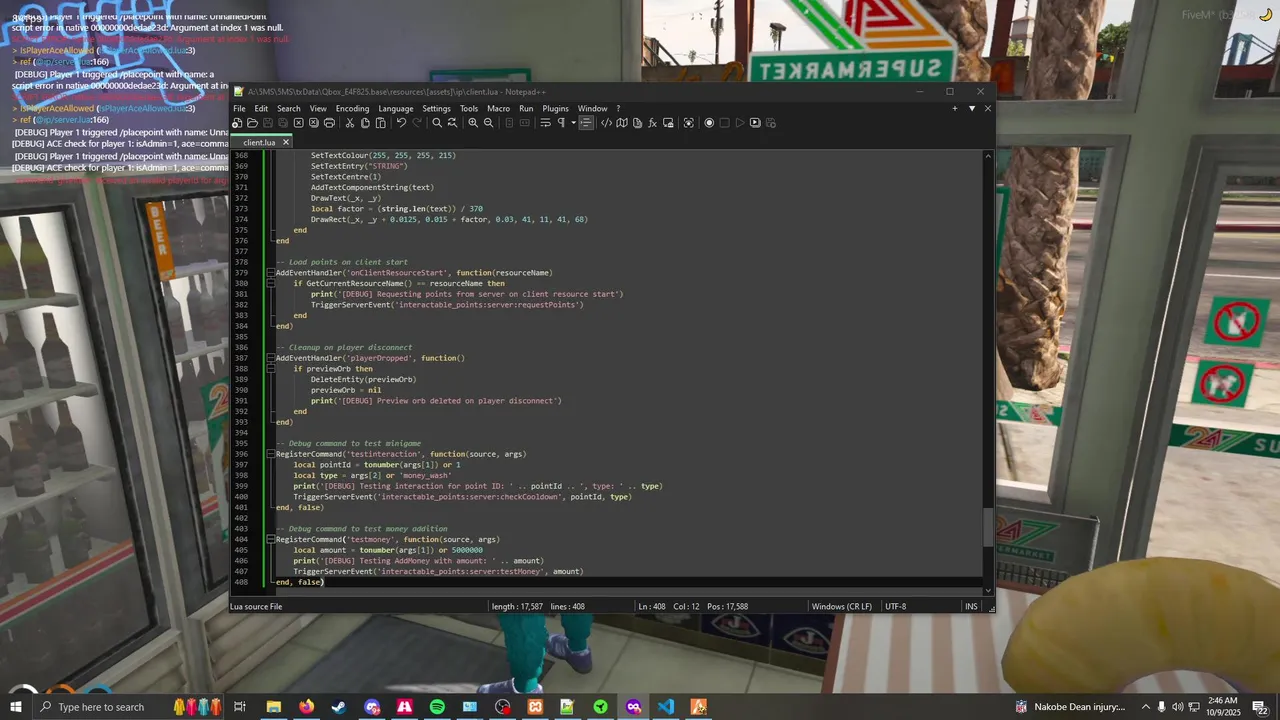
Task: Click the vertical scrollbar thumb in editor
Action: pyautogui.click(x=989, y=527)
